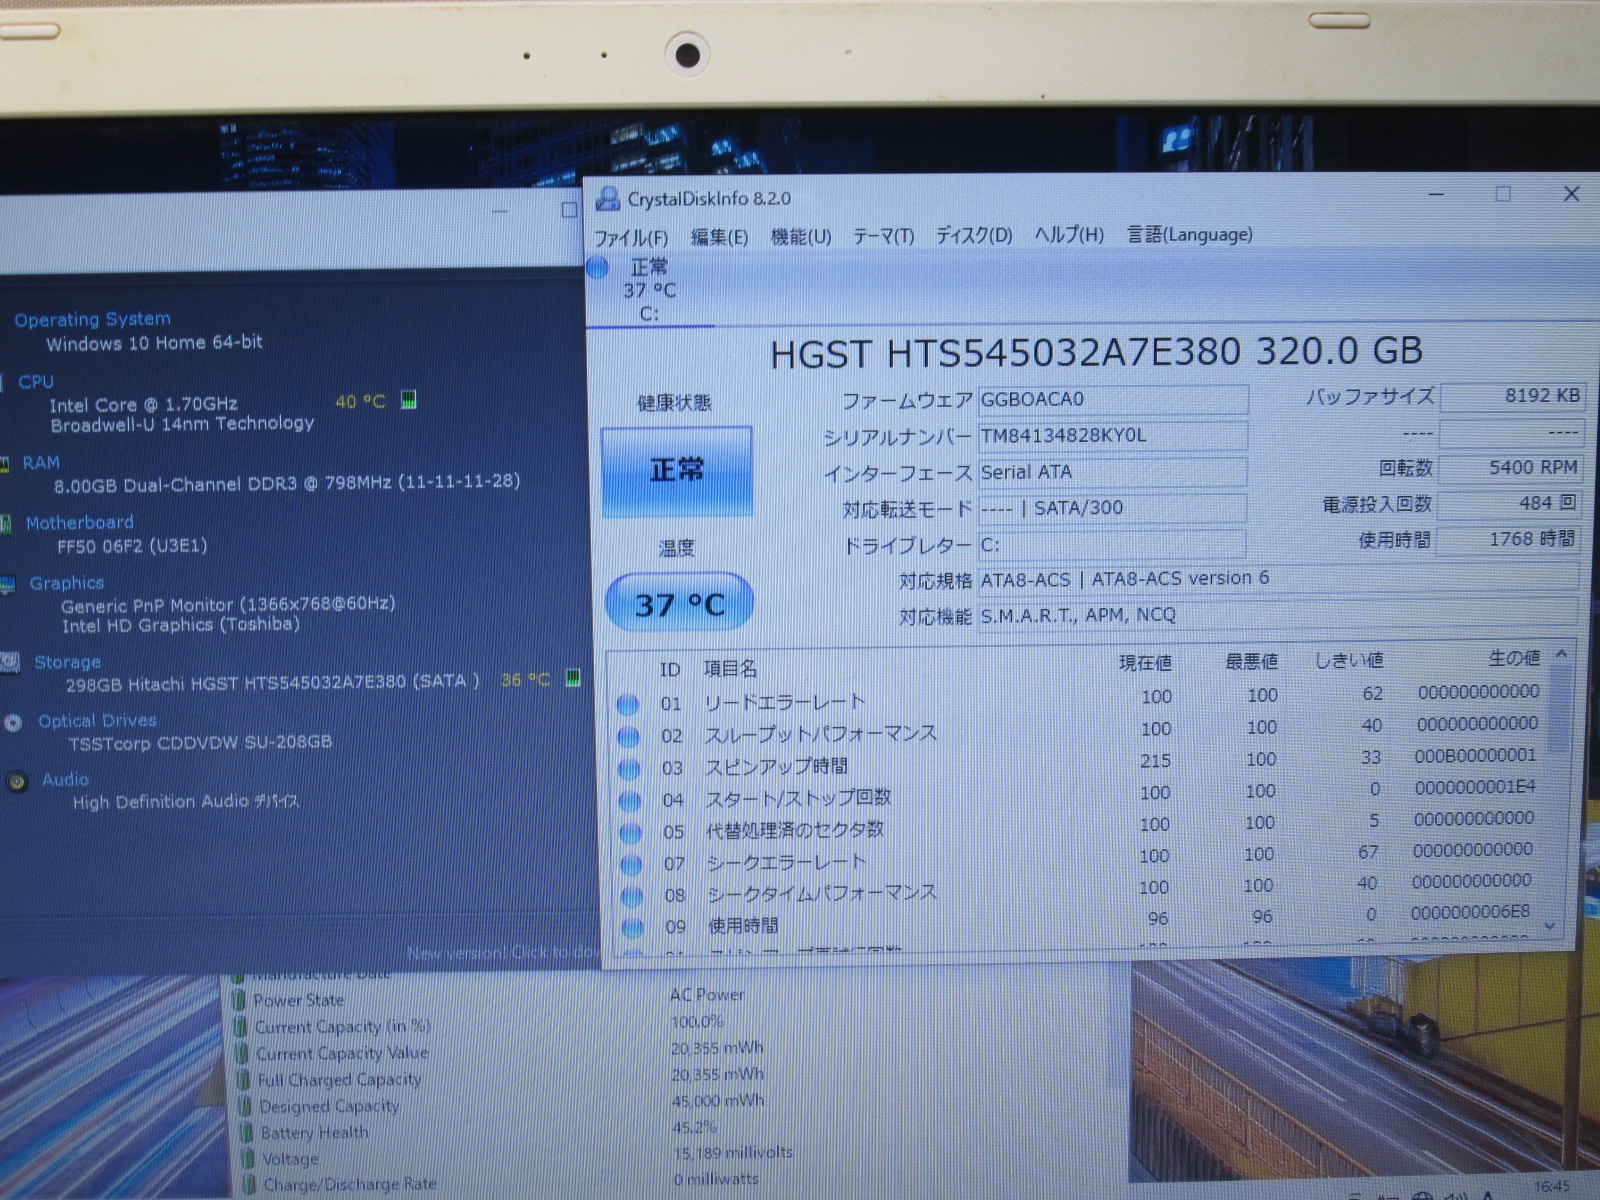This screenshot has width=1600, height=1200.
Task: Click the Audio speaker icon in Speccy
Action: pos(17,781)
